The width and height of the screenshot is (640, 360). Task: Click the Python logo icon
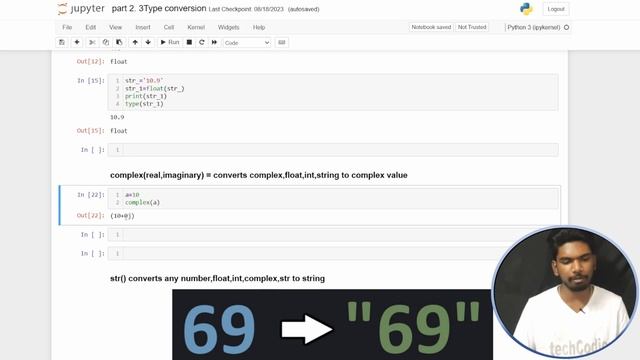click(526, 9)
